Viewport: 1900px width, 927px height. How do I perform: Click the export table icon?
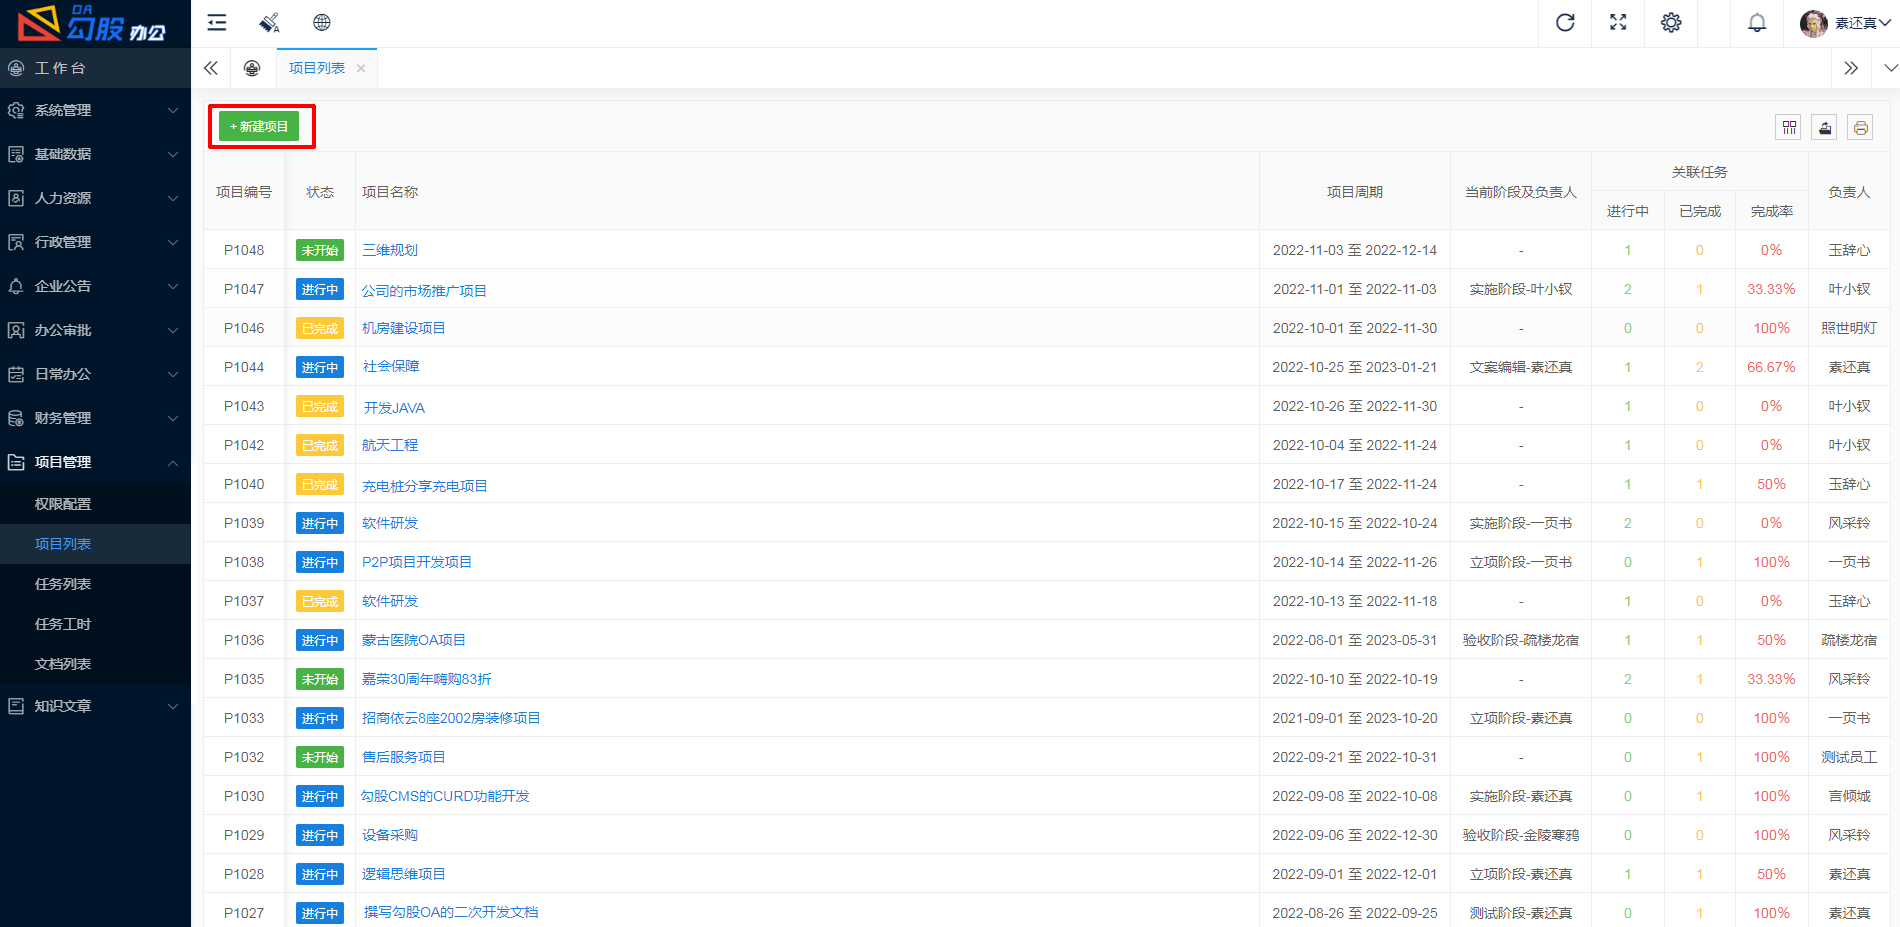point(1825,127)
